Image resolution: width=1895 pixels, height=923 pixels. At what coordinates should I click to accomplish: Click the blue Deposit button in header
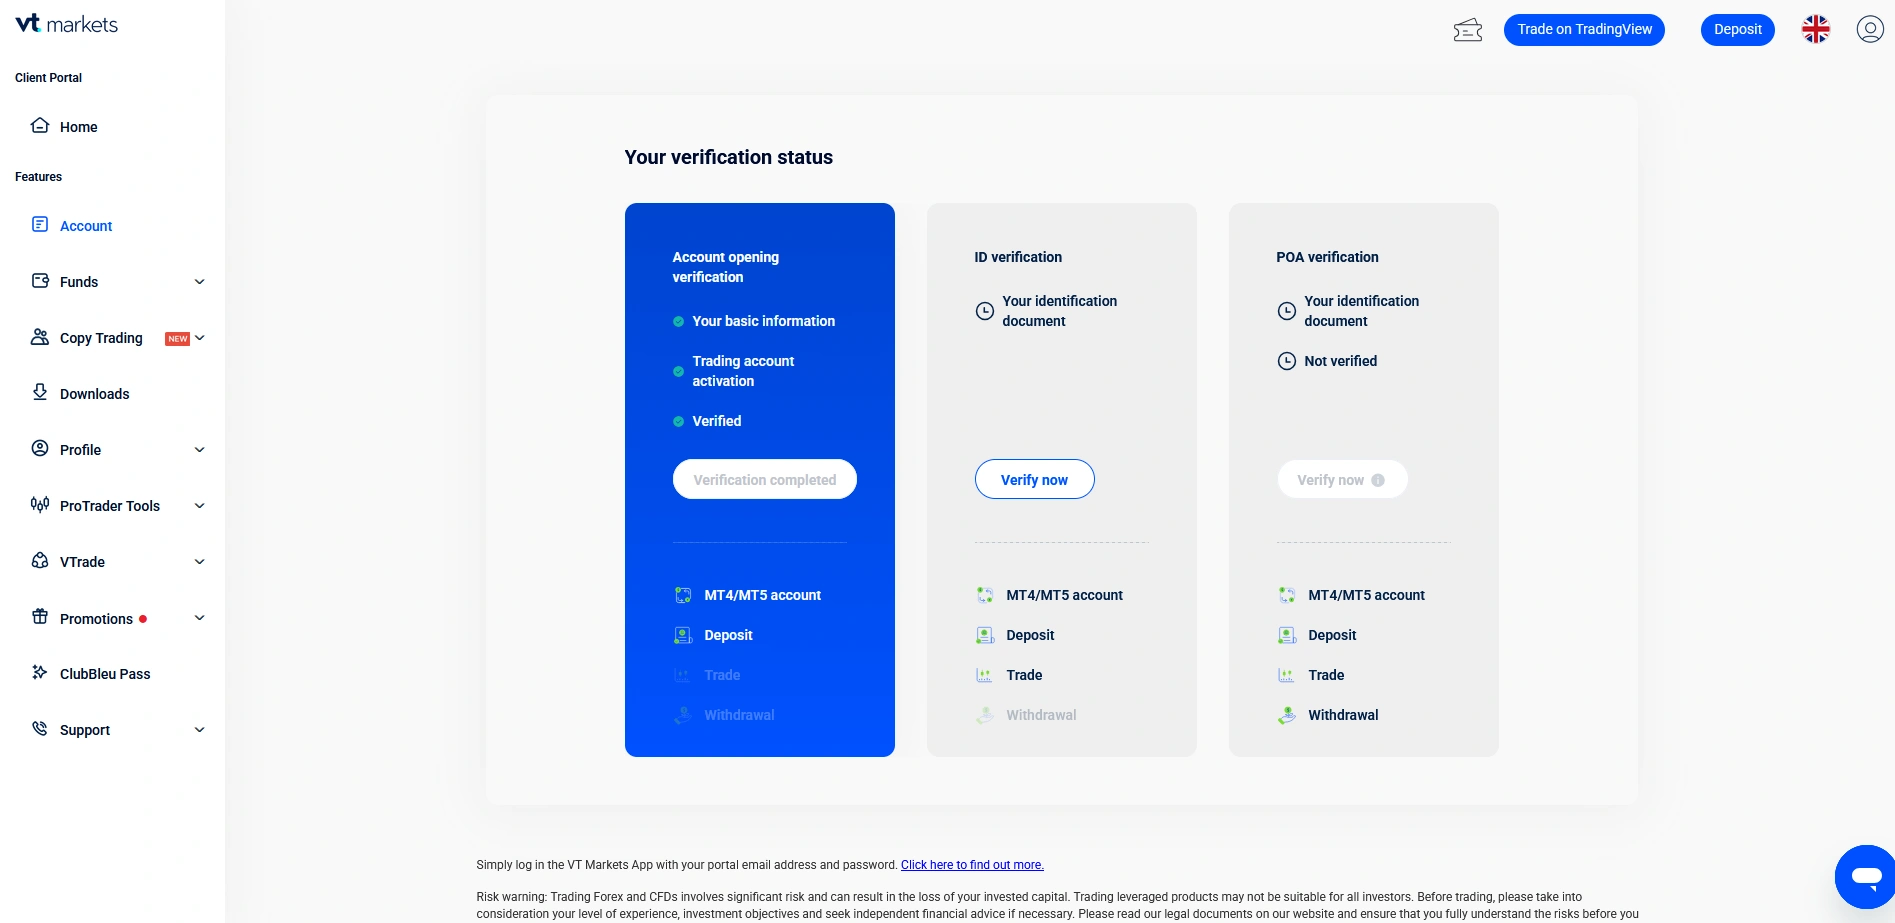click(1737, 29)
